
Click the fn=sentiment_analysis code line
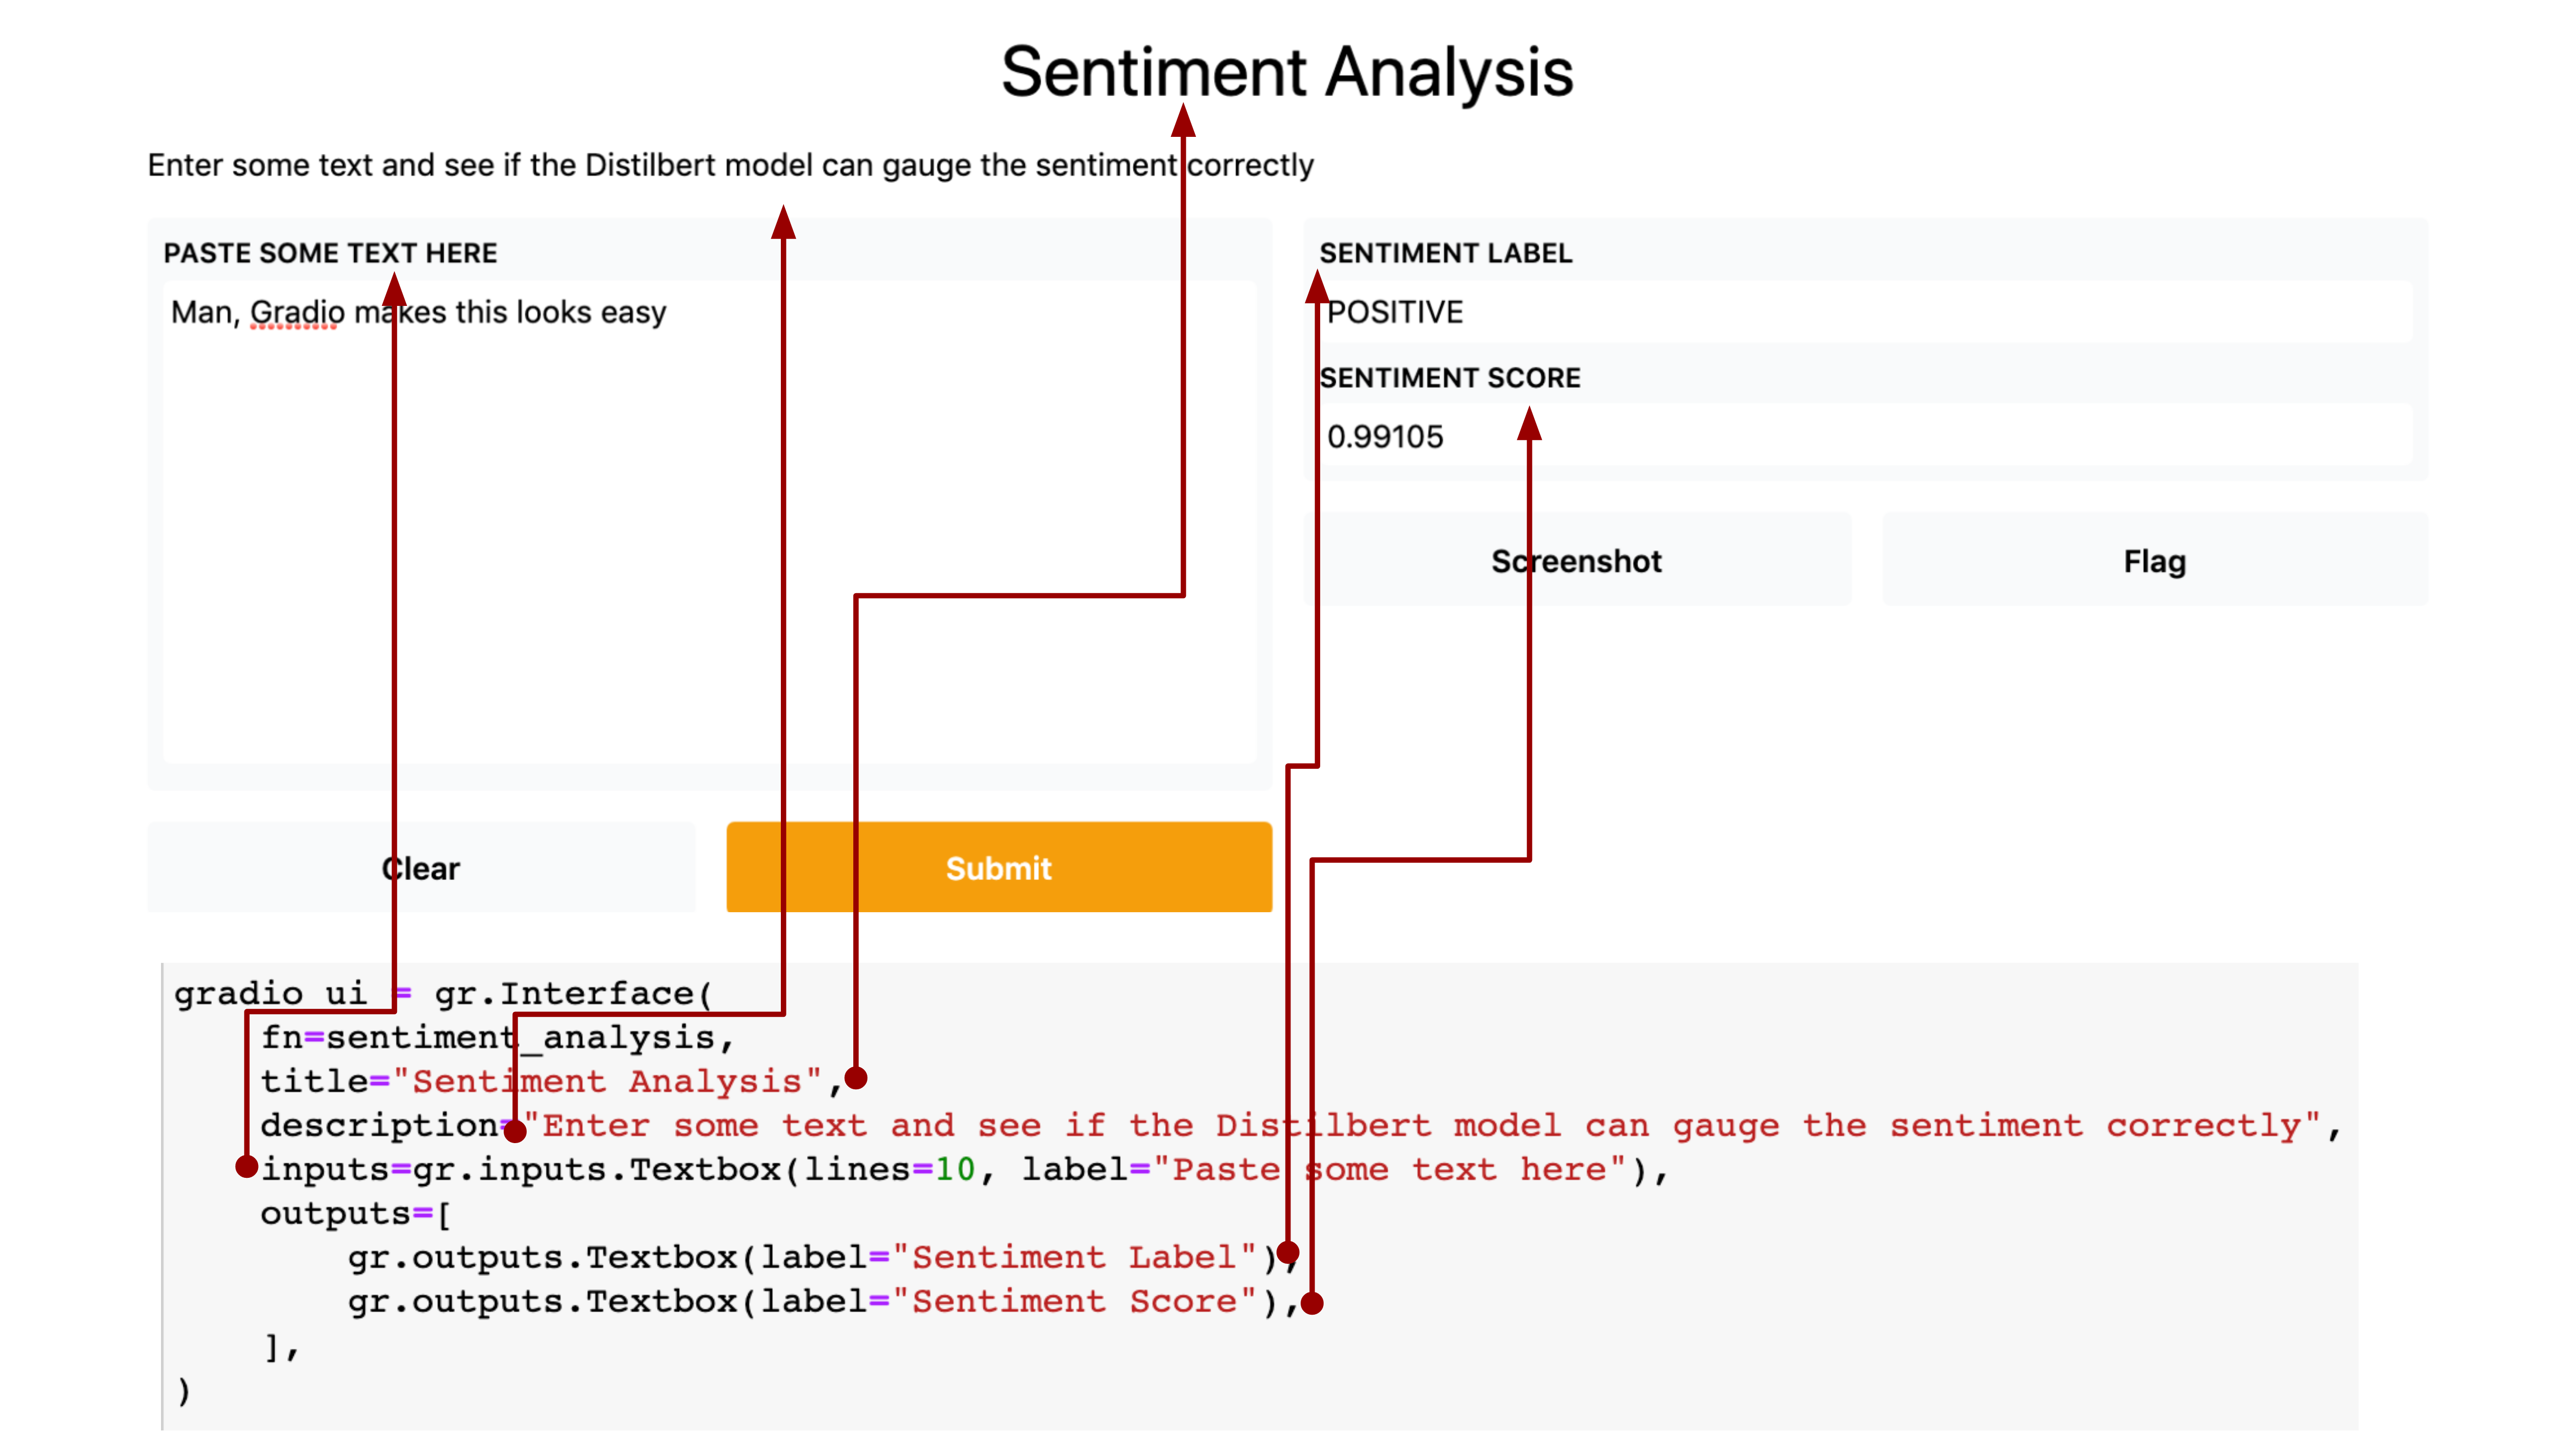497,1037
